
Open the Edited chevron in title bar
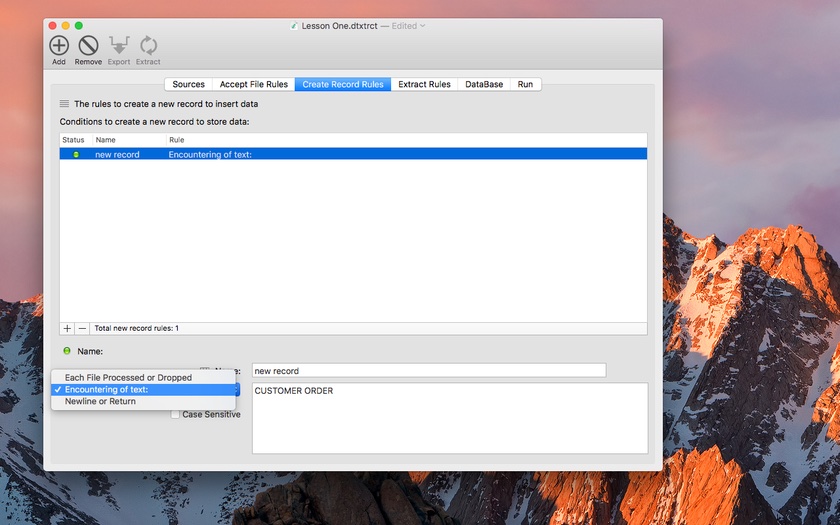coord(423,26)
